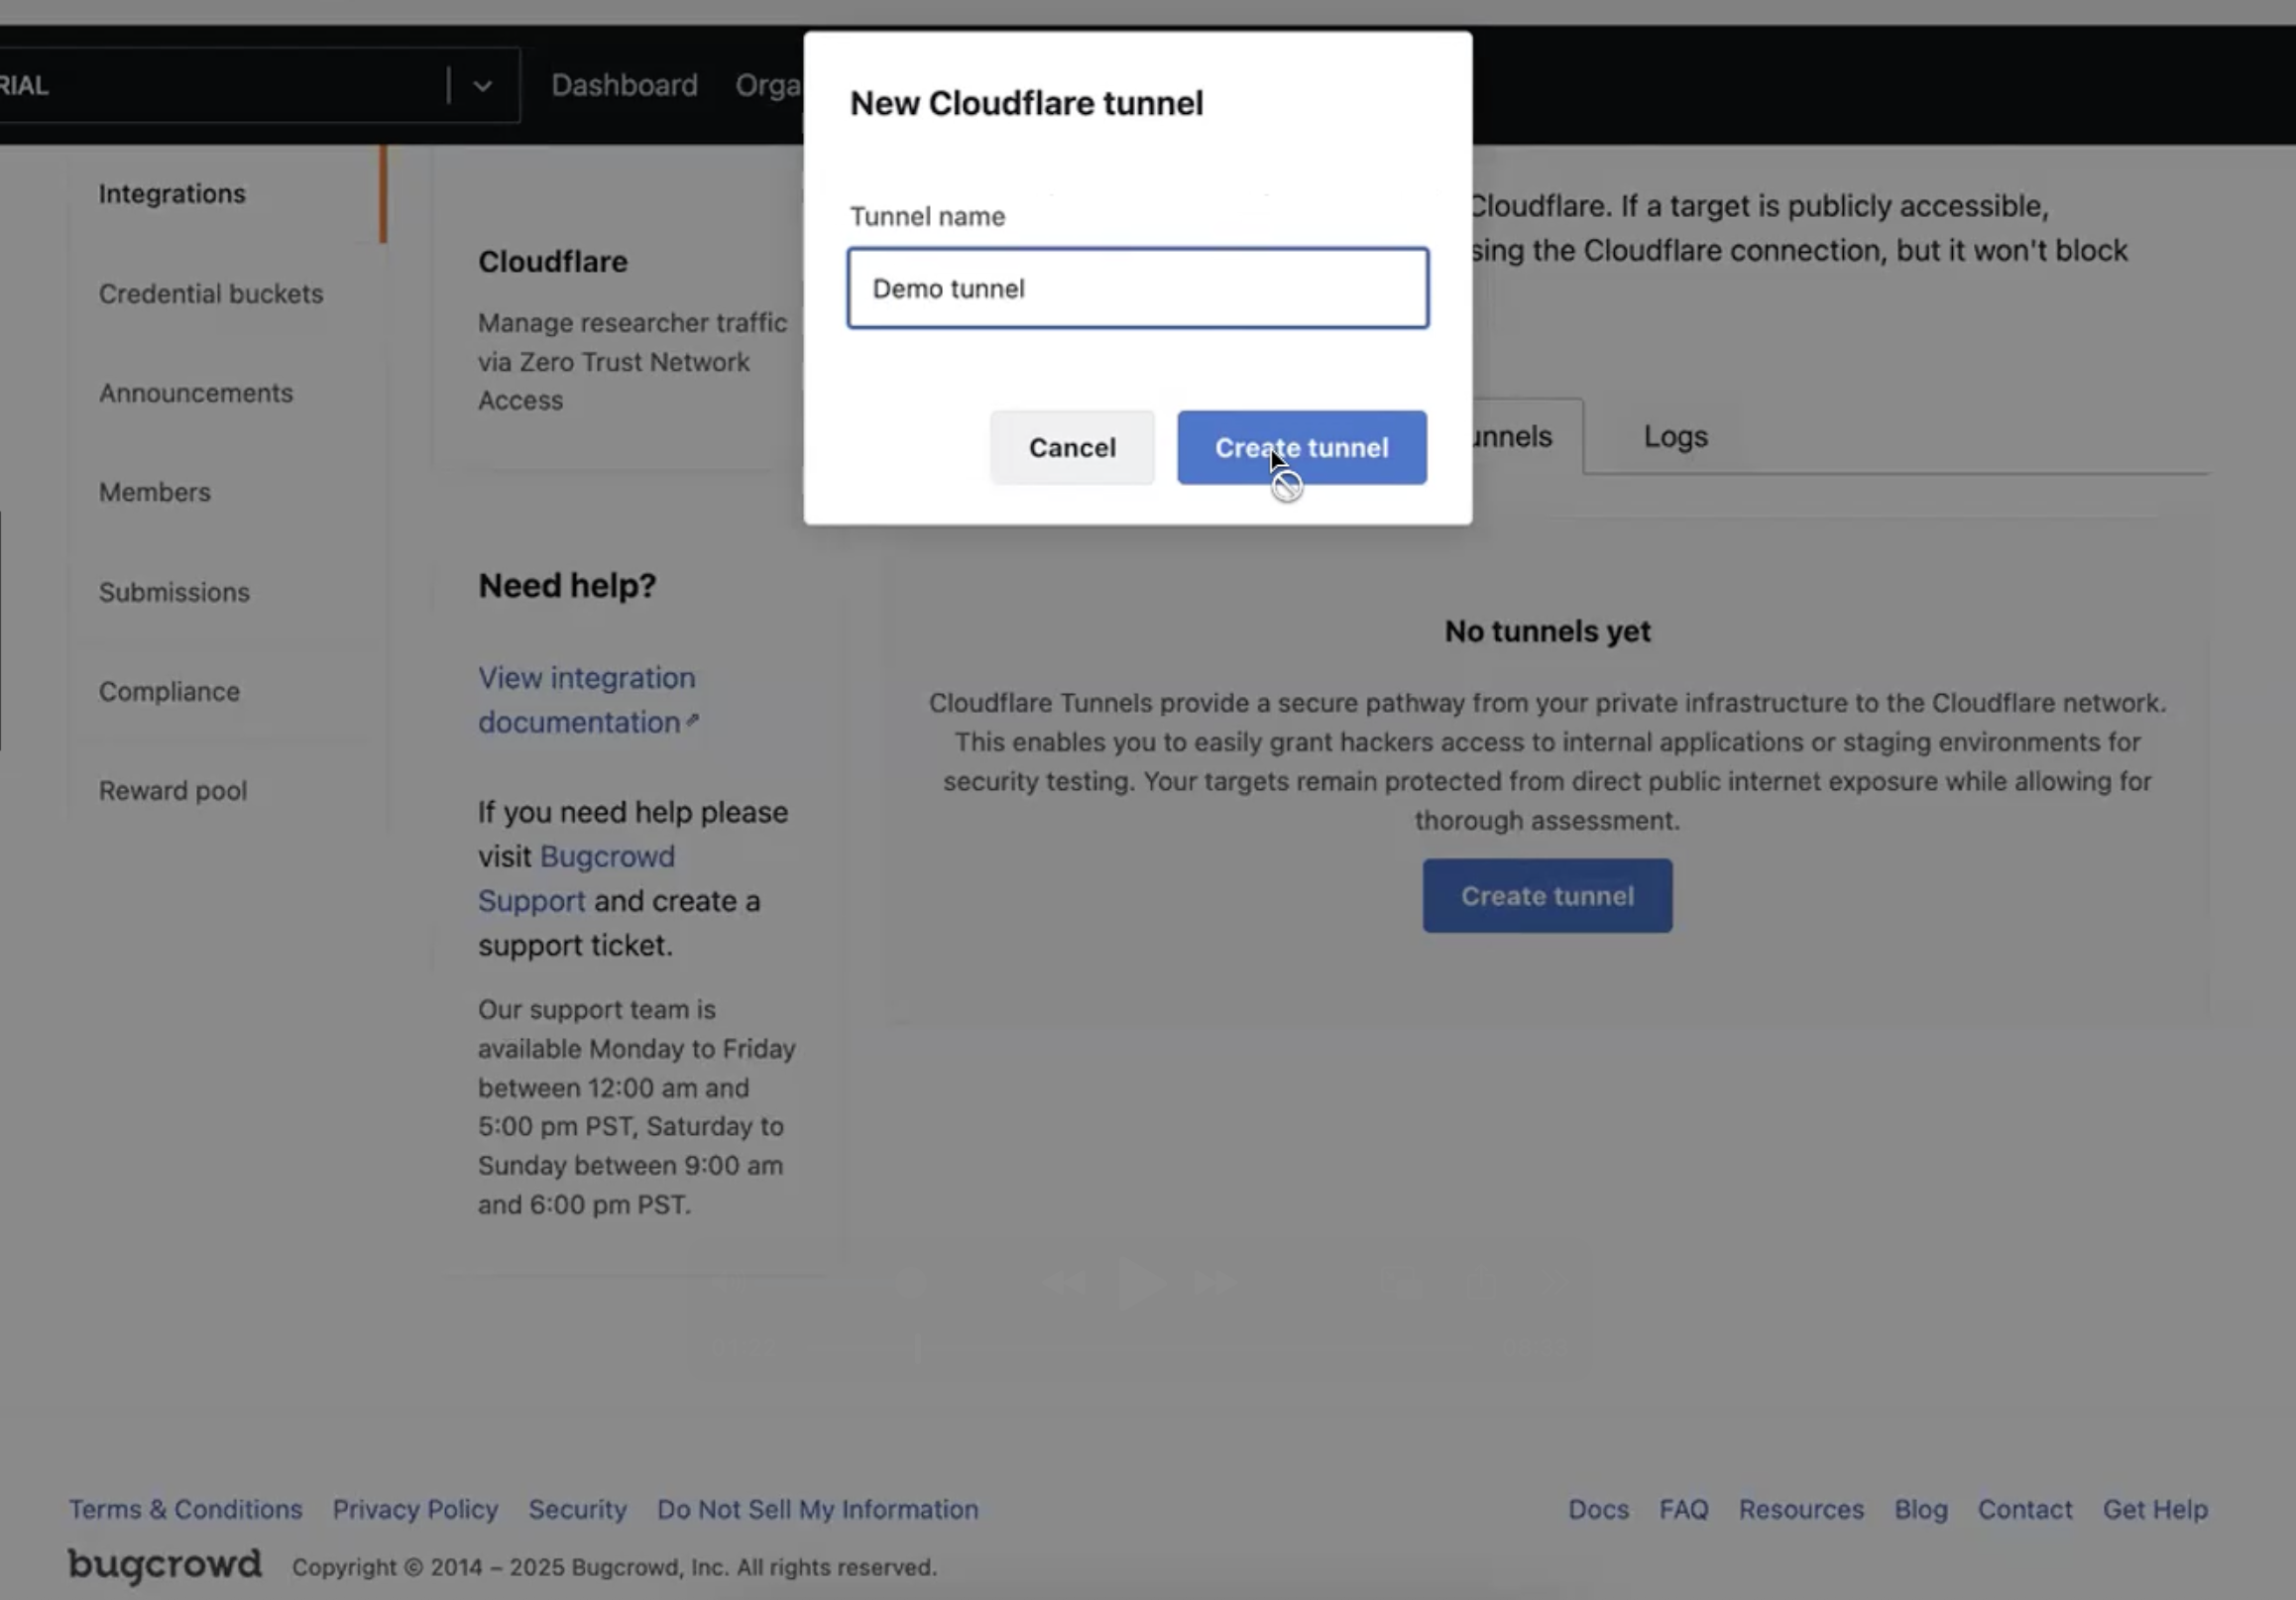Click Do Not Sell My Information
Image resolution: width=2296 pixels, height=1600 pixels.
[x=817, y=1509]
